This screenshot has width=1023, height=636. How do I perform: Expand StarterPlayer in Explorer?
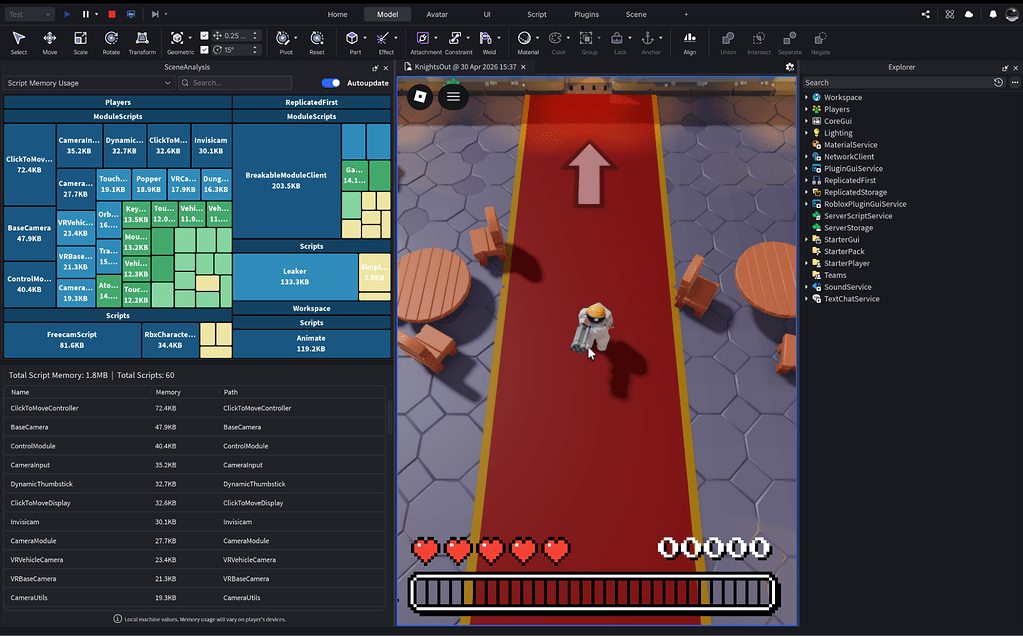806,264
